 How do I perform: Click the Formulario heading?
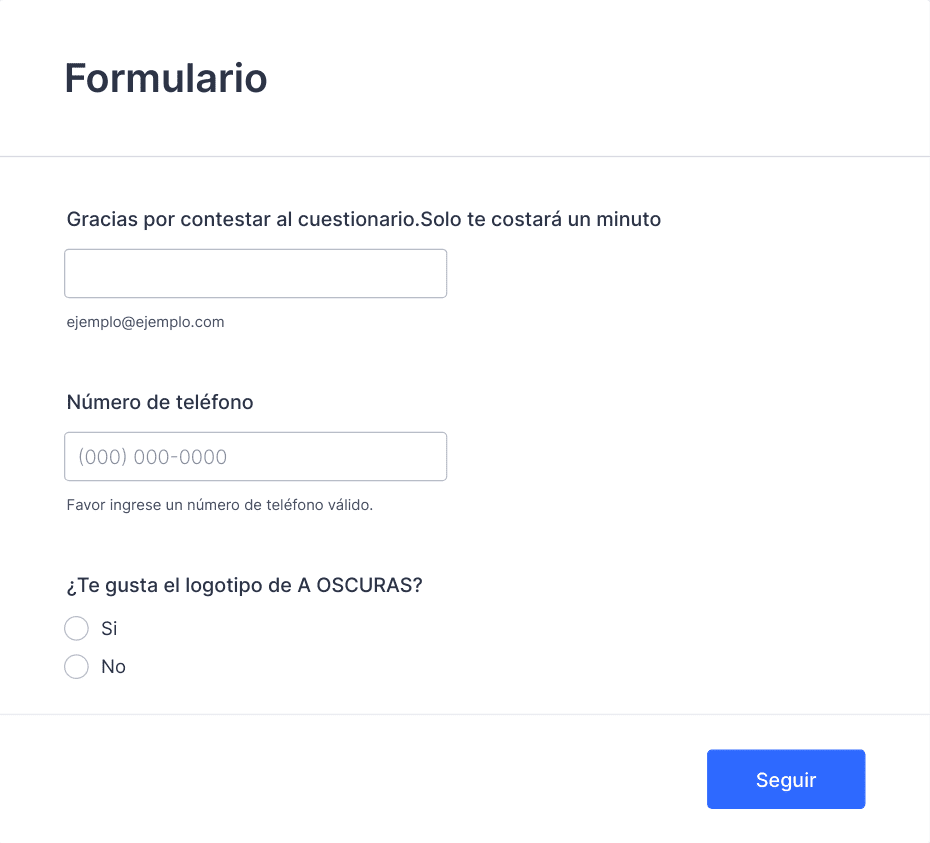tap(166, 78)
